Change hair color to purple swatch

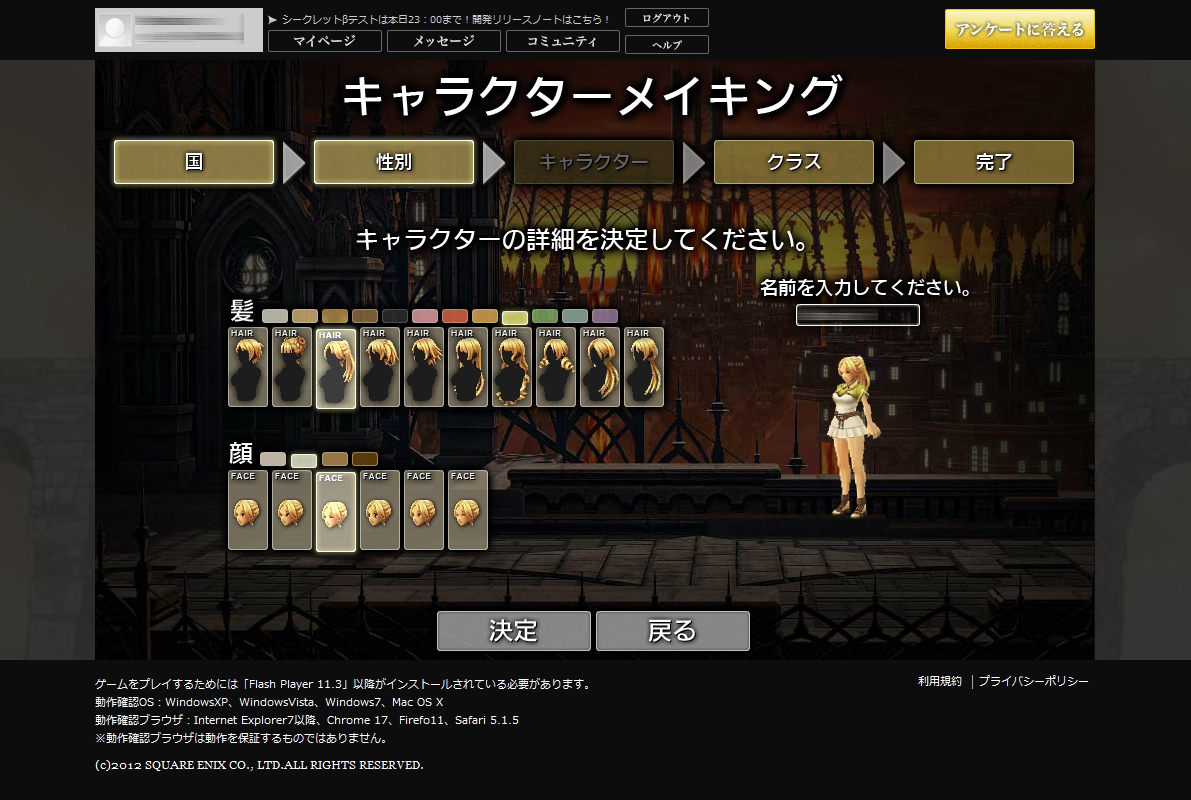[x=605, y=315]
